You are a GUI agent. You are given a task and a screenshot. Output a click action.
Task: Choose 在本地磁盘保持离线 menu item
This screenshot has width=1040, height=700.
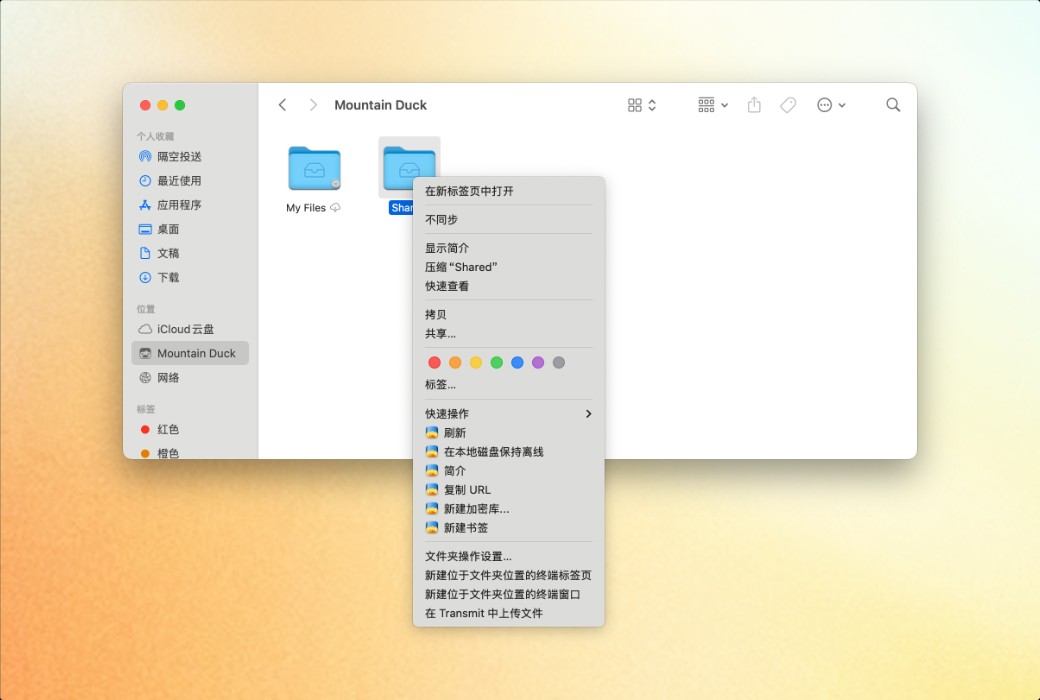[509, 452]
